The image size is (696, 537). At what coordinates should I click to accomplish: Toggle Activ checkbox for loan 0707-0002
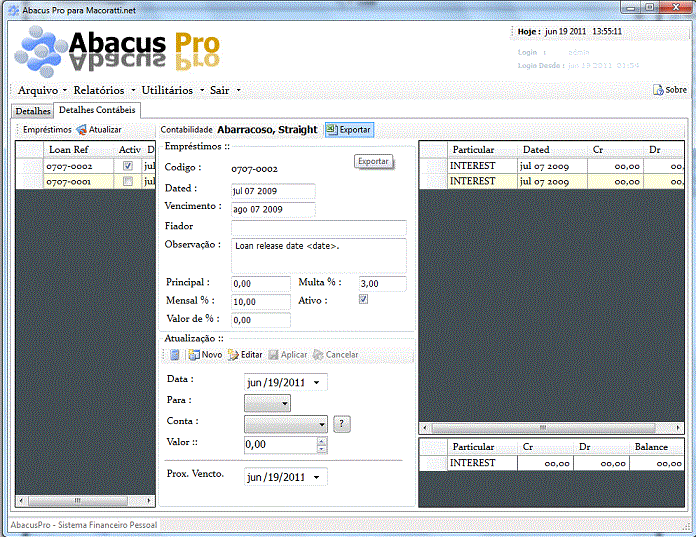[x=128, y=166]
